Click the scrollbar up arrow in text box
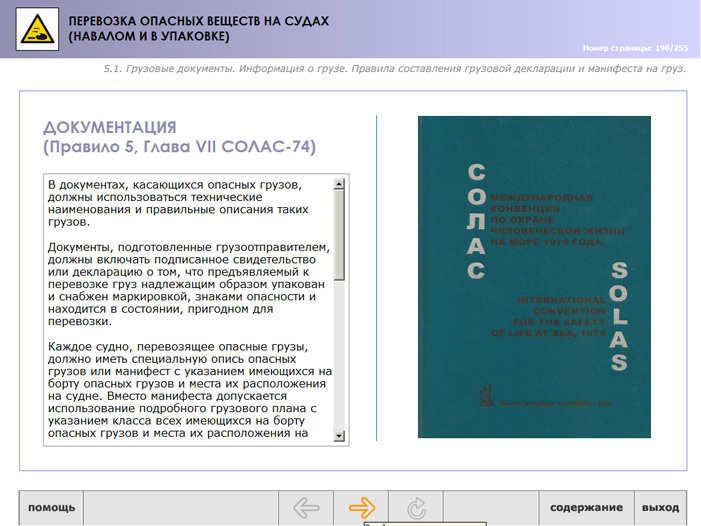 339,184
